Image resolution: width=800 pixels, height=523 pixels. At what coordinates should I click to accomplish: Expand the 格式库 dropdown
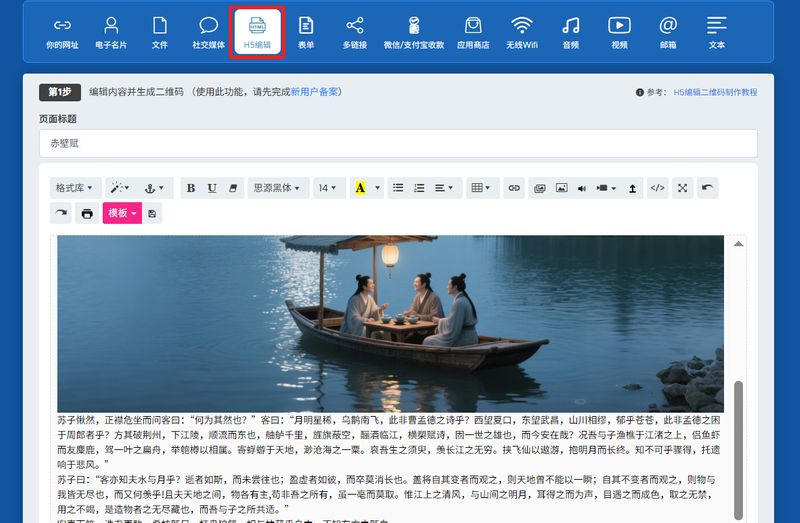coord(75,188)
